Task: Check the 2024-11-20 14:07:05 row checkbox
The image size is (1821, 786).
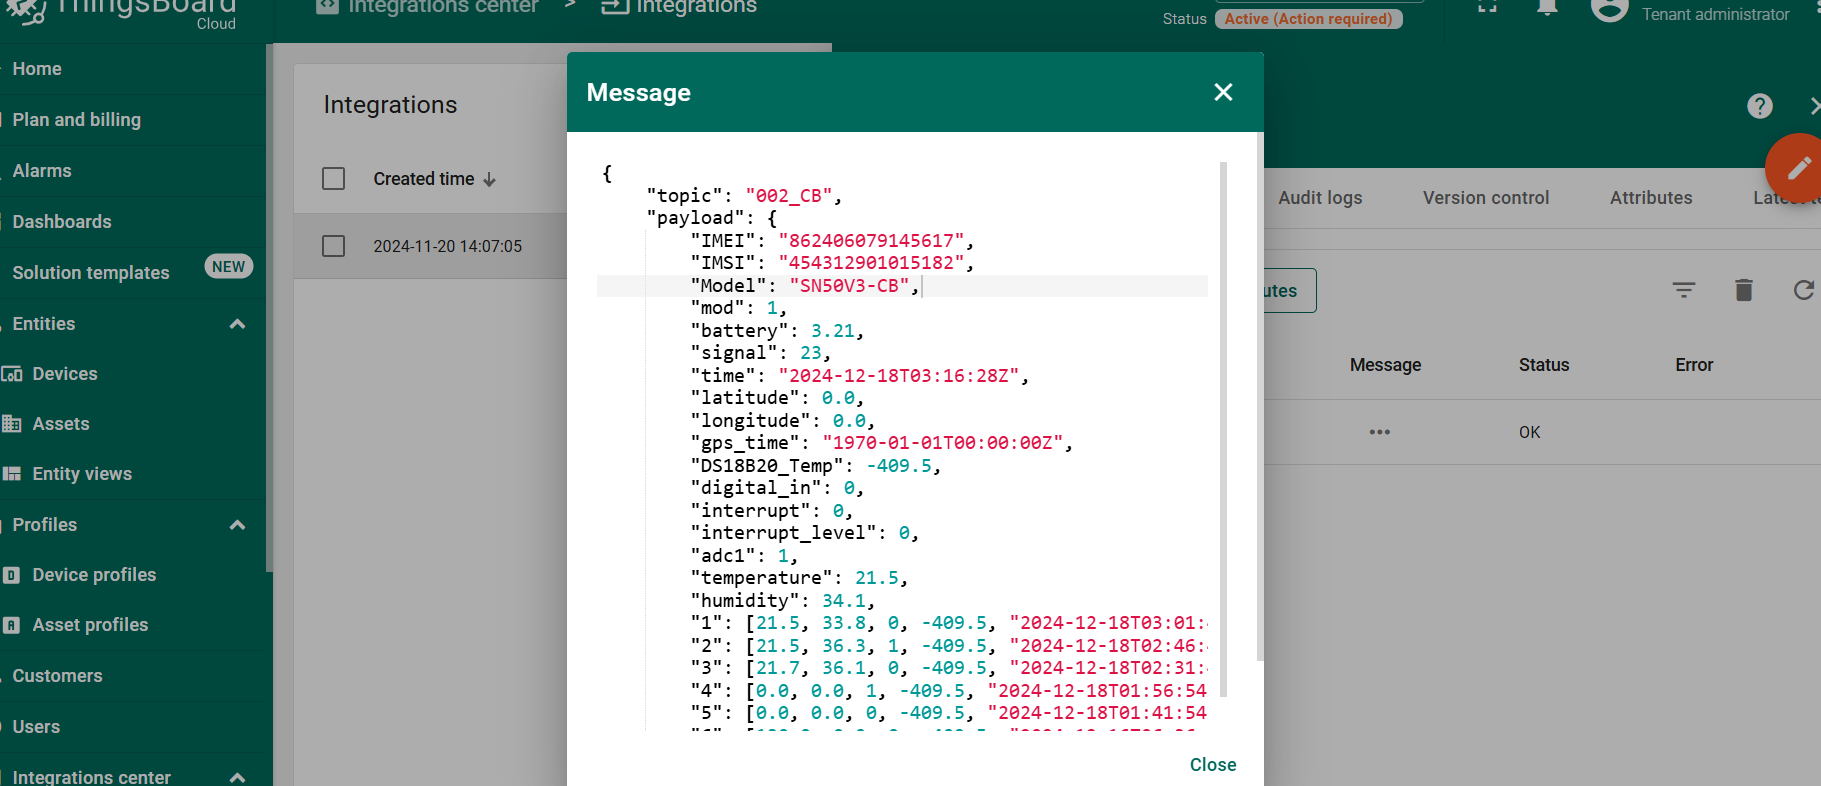Action: [x=333, y=246]
